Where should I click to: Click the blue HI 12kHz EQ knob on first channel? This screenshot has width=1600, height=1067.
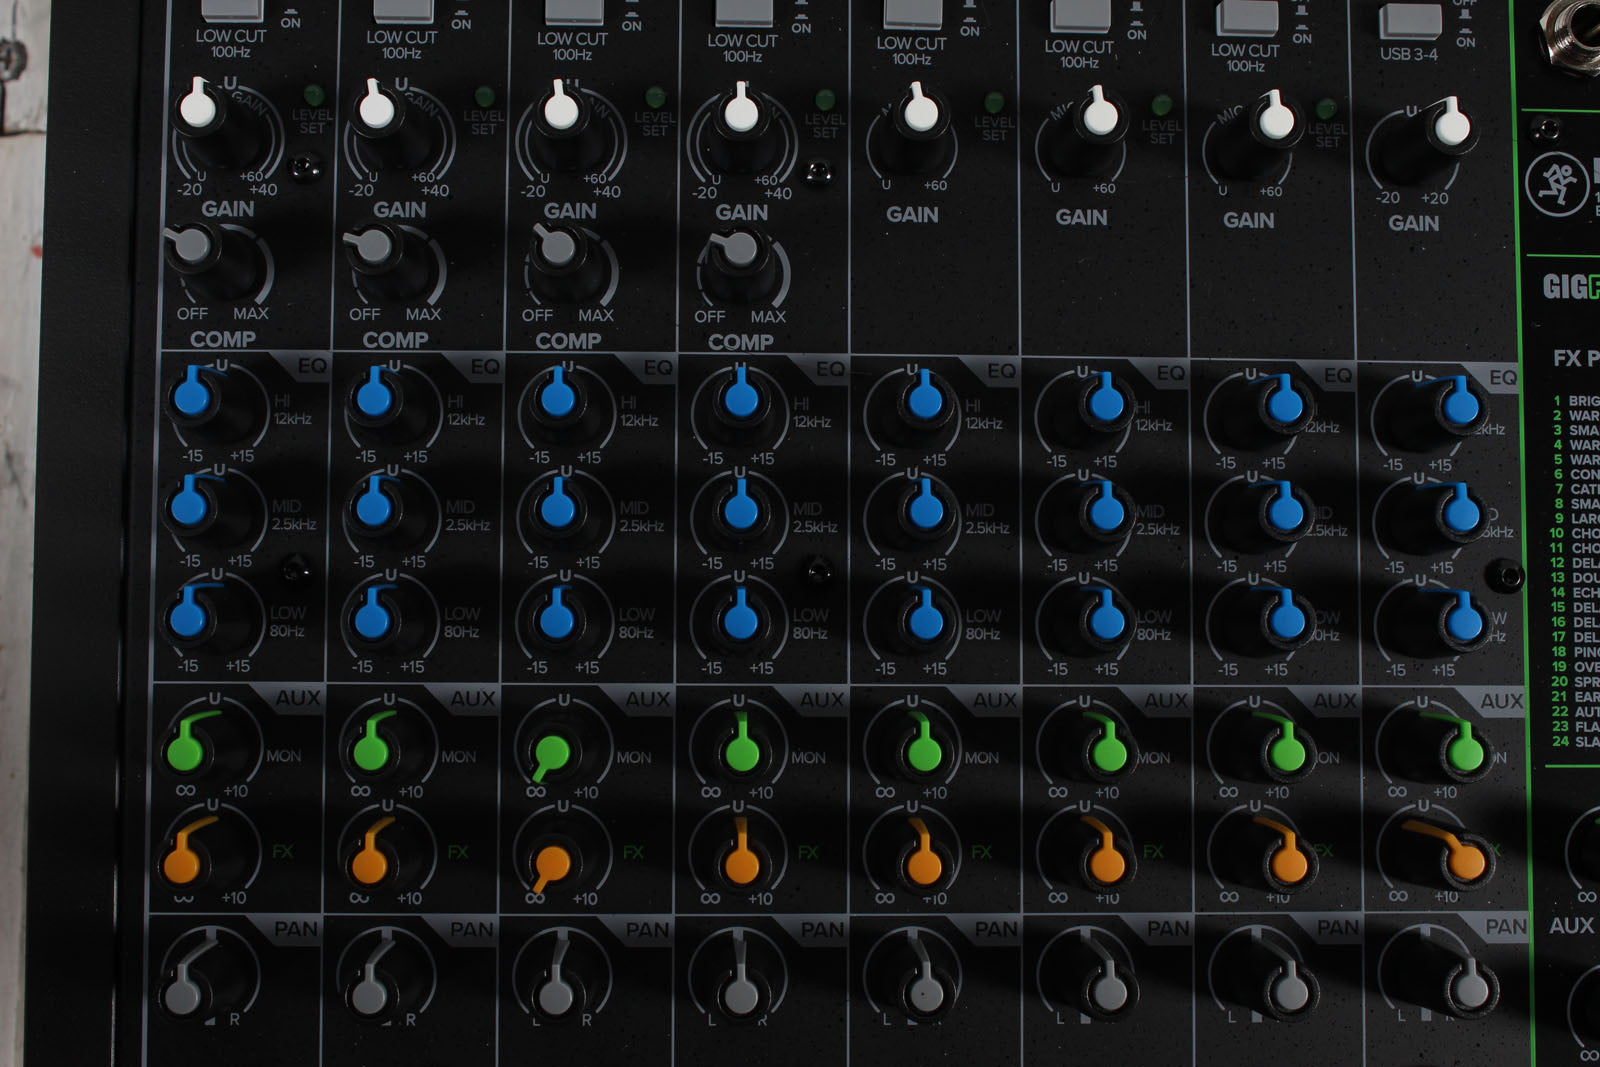point(192,396)
